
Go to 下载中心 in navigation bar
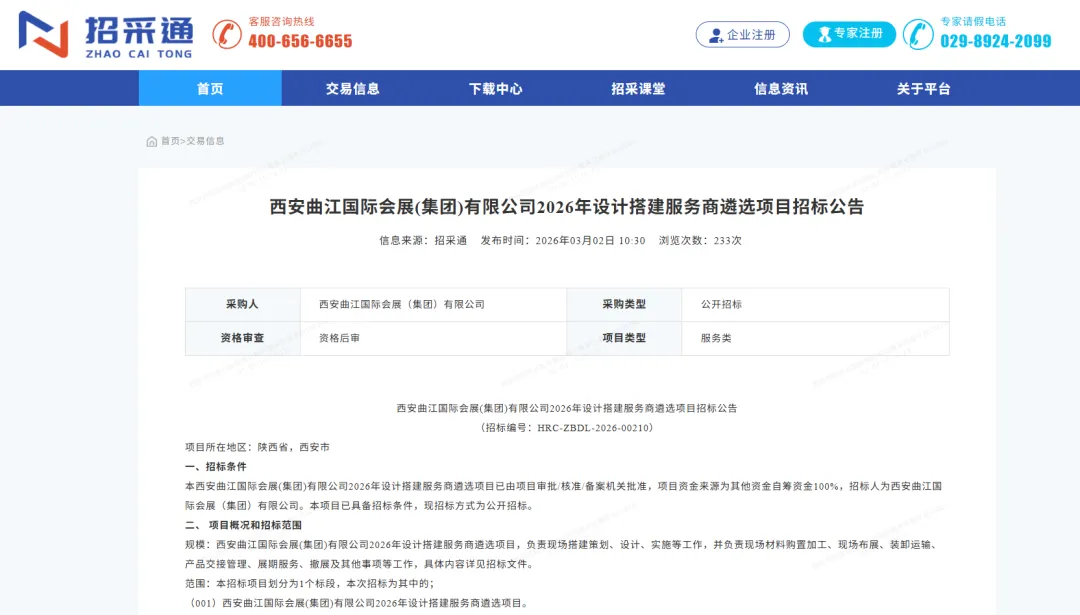(495, 88)
